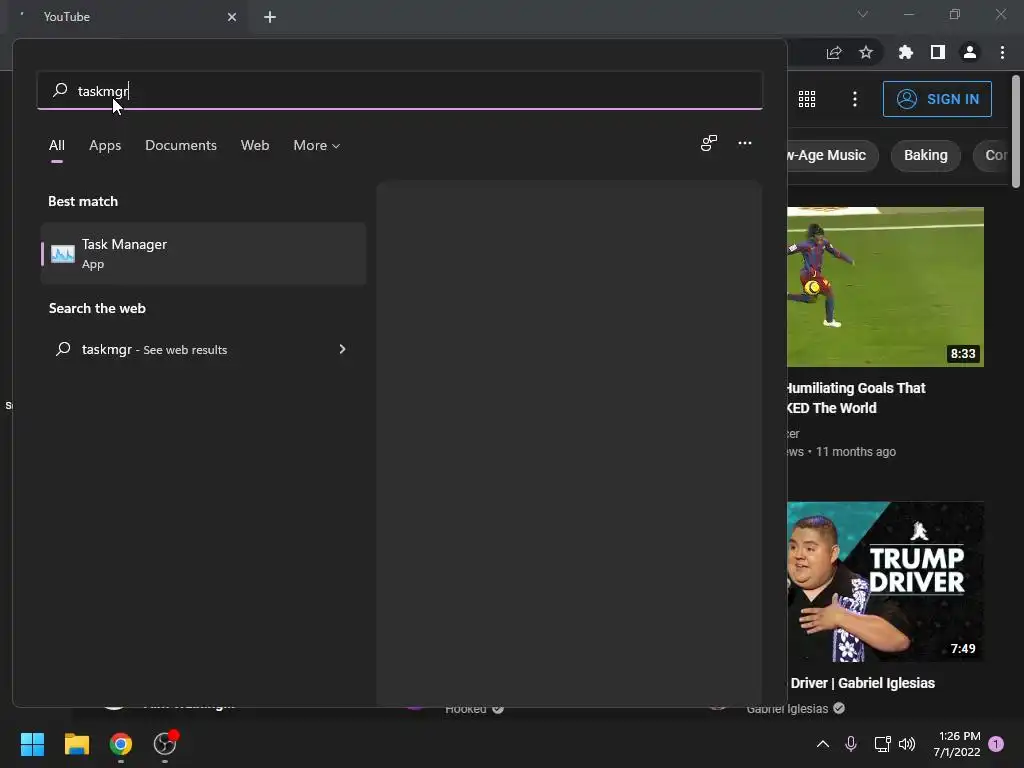Switch to the Apps search tab

[105, 146]
